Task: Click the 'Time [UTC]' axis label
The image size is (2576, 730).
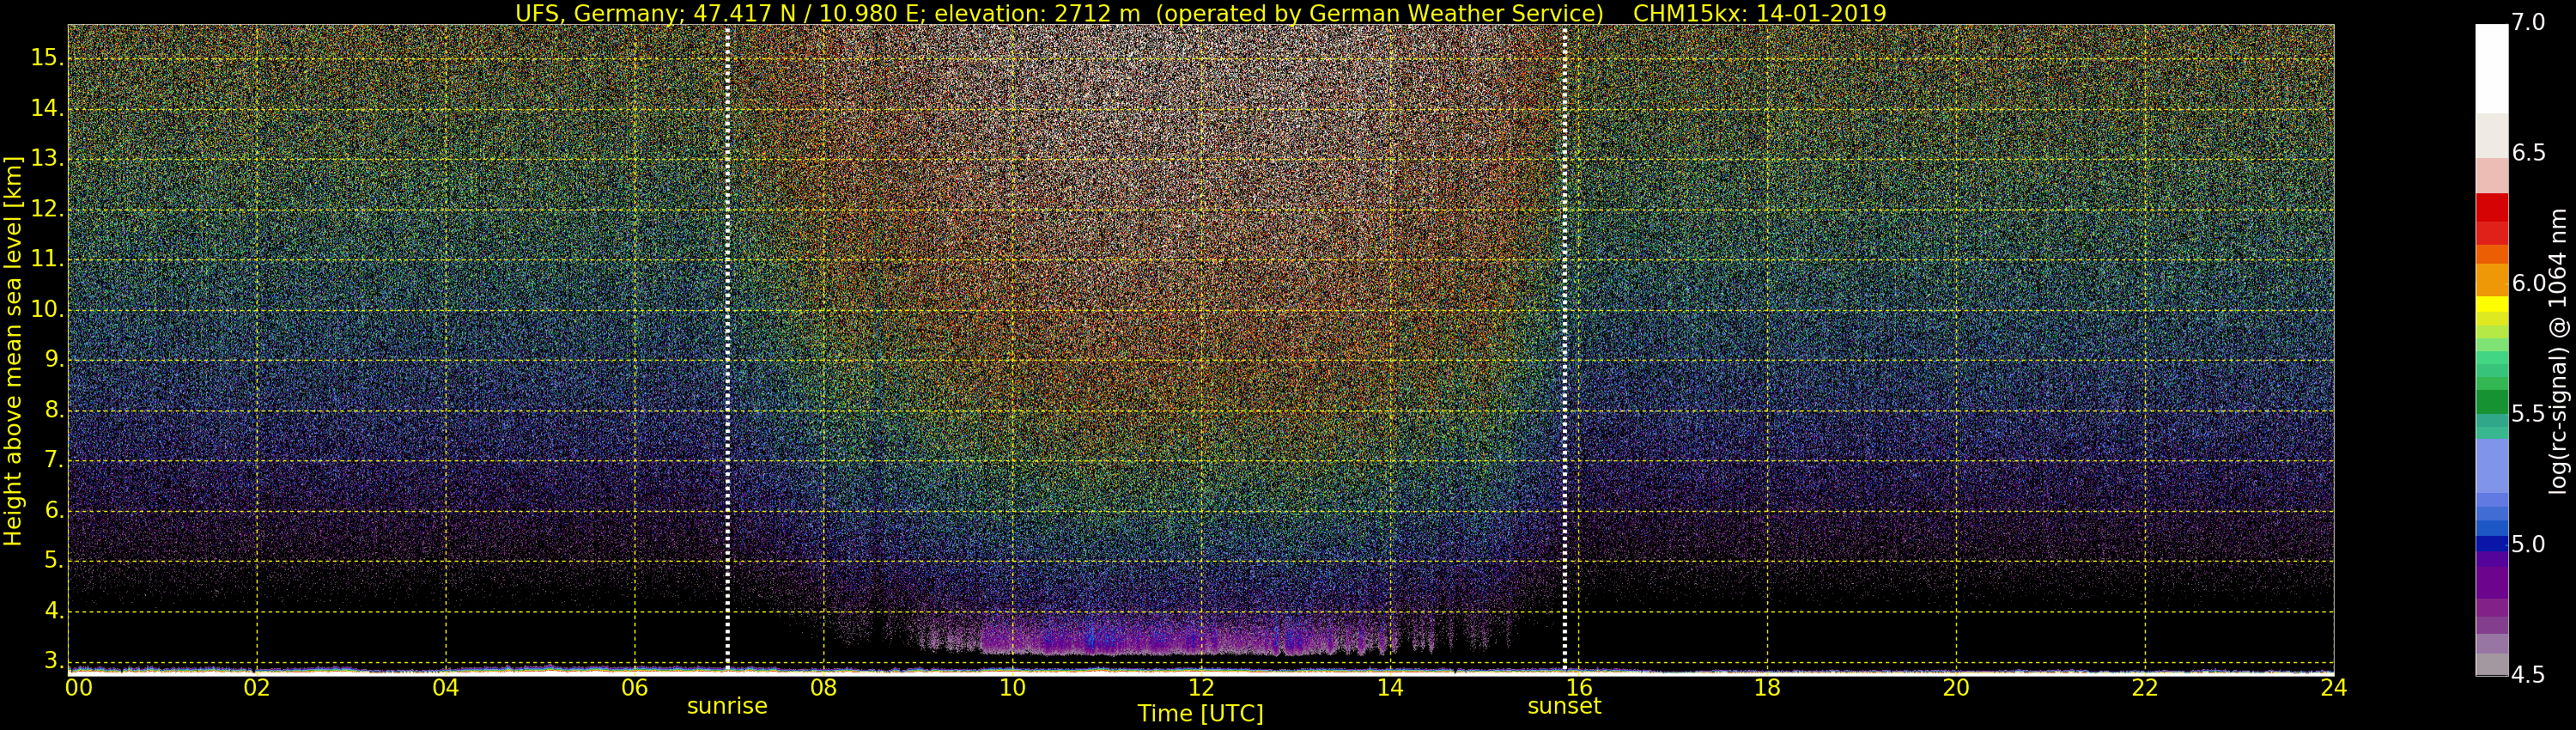Action: (x=1200, y=714)
